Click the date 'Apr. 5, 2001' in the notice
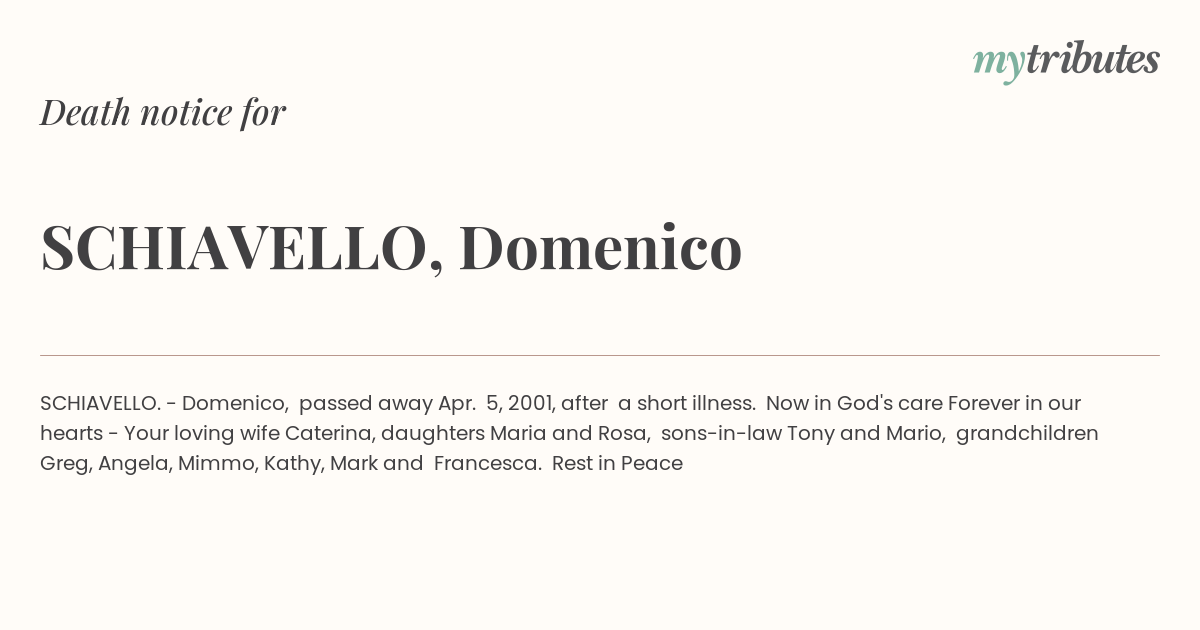 click(x=496, y=404)
